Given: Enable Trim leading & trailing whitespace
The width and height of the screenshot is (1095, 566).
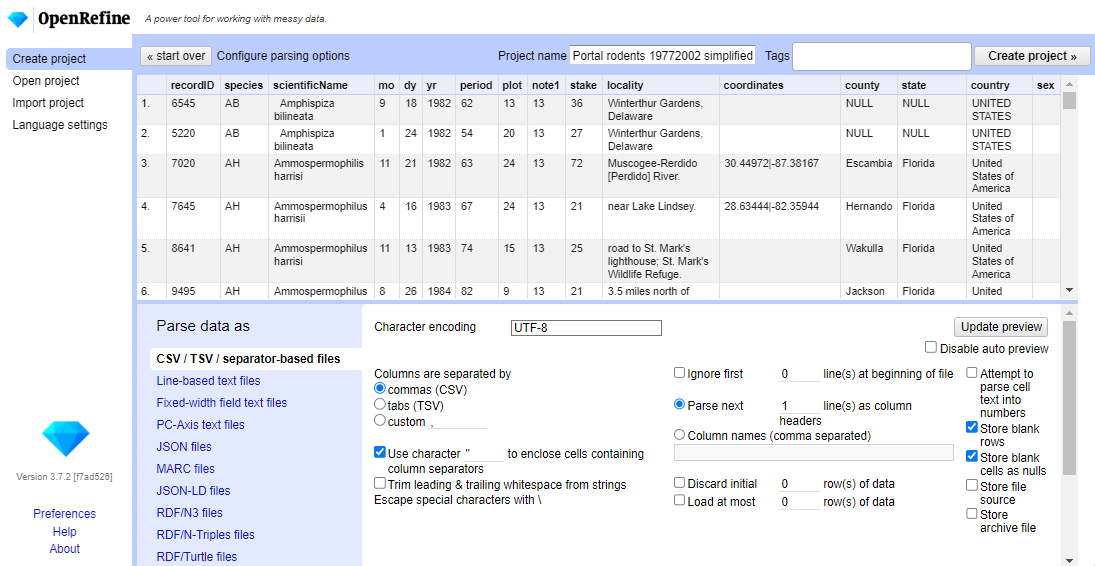Looking at the screenshot, I should [380, 483].
